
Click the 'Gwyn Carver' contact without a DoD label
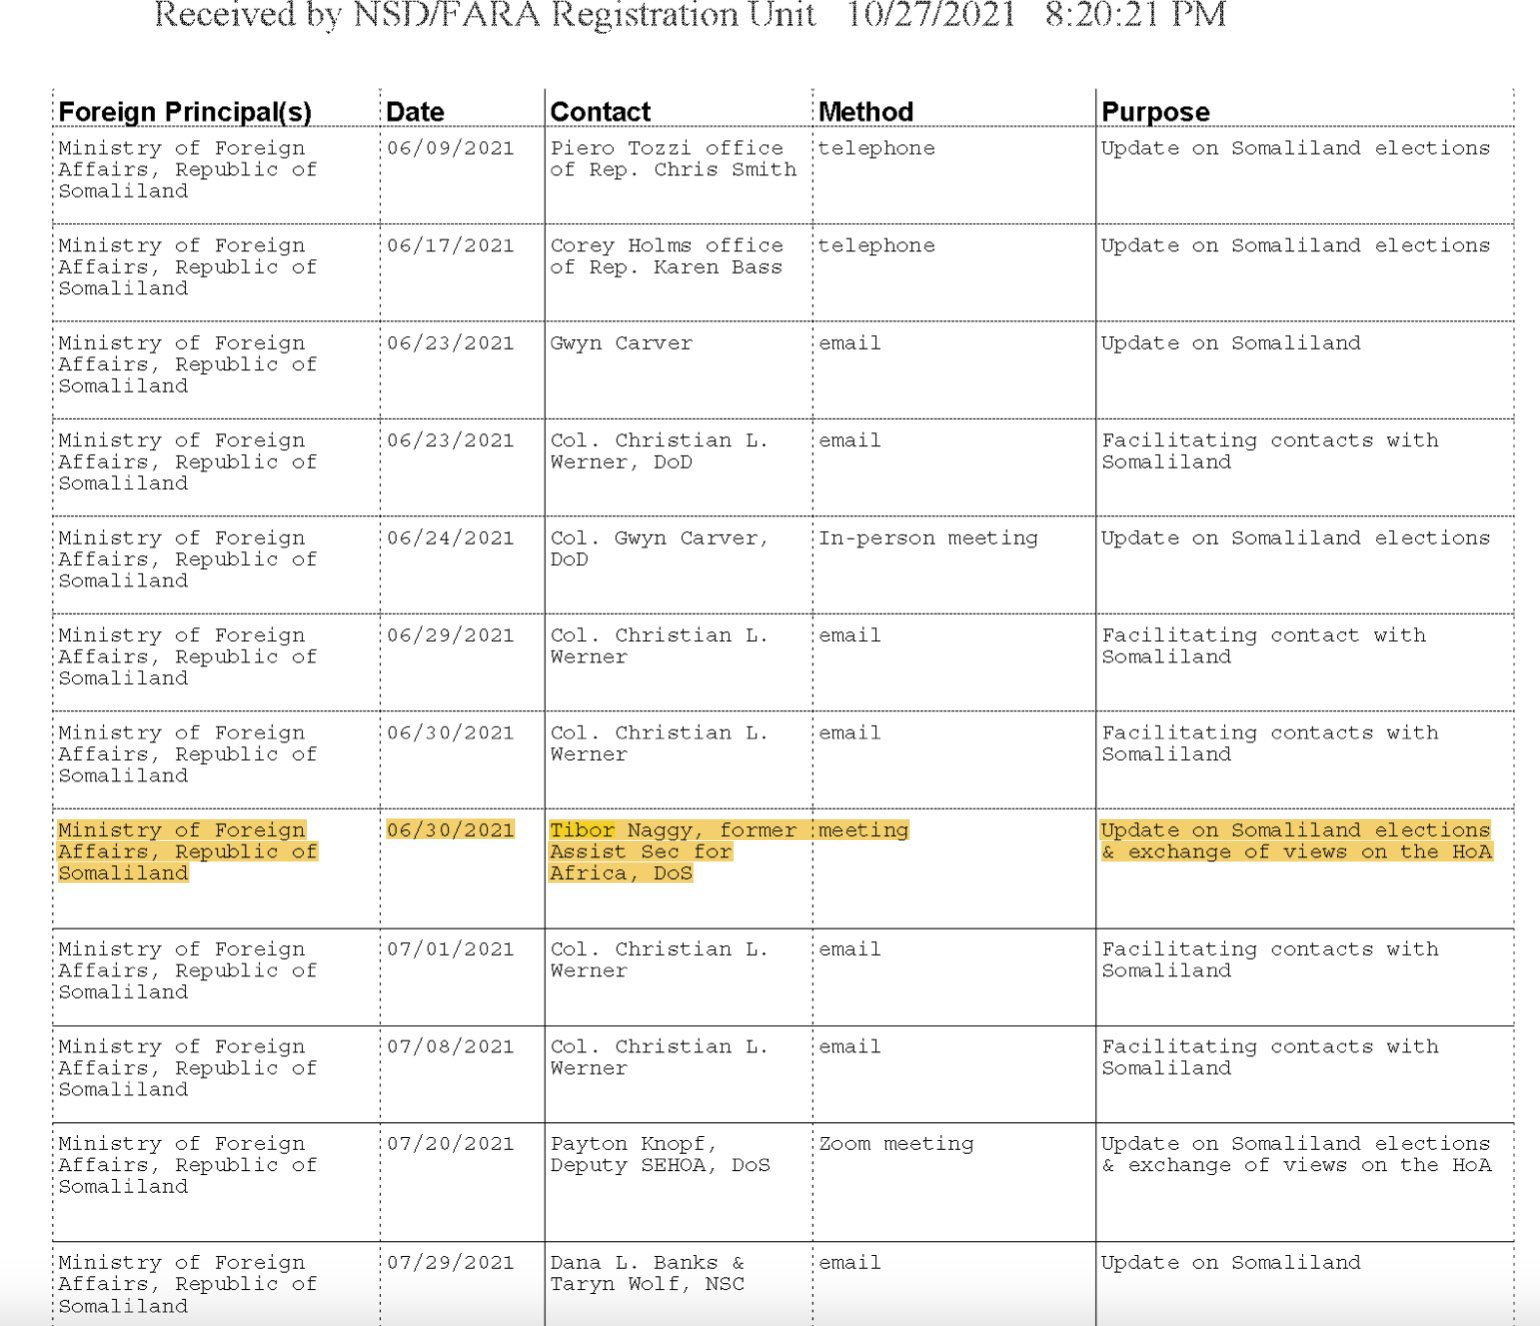pyautogui.click(x=621, y=343)
